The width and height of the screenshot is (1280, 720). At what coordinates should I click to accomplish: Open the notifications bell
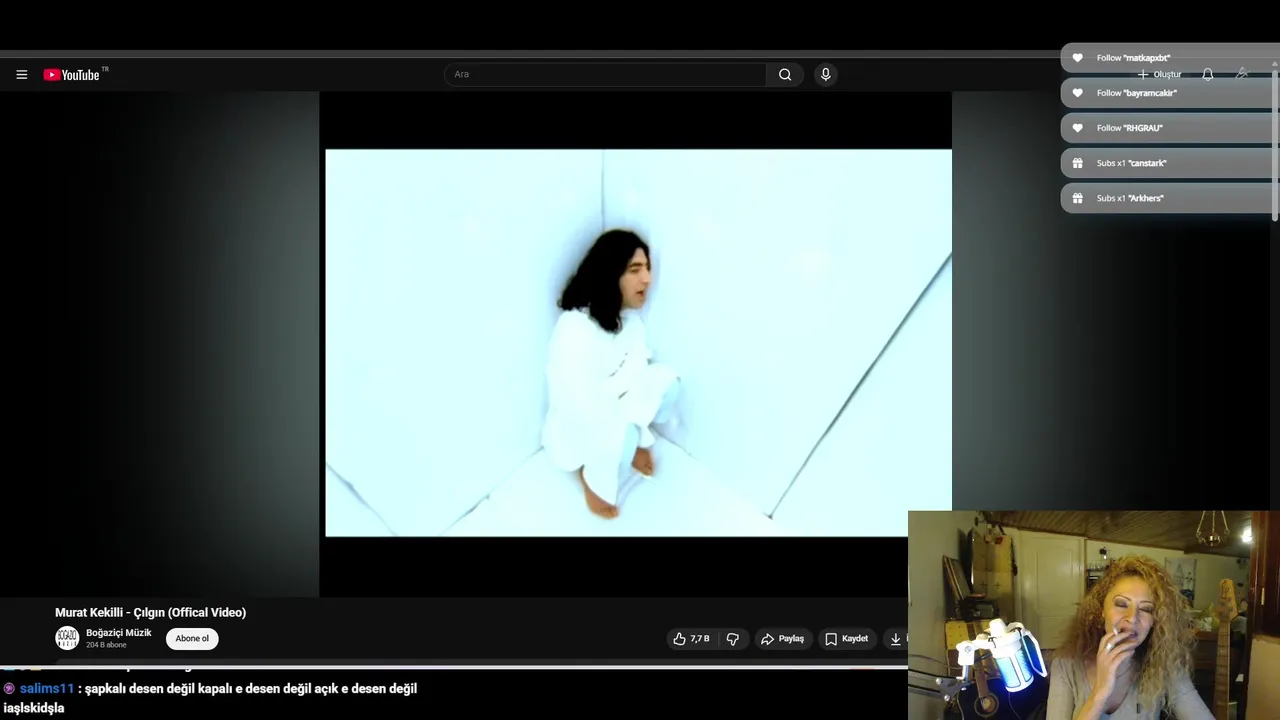pos(1207,74)
